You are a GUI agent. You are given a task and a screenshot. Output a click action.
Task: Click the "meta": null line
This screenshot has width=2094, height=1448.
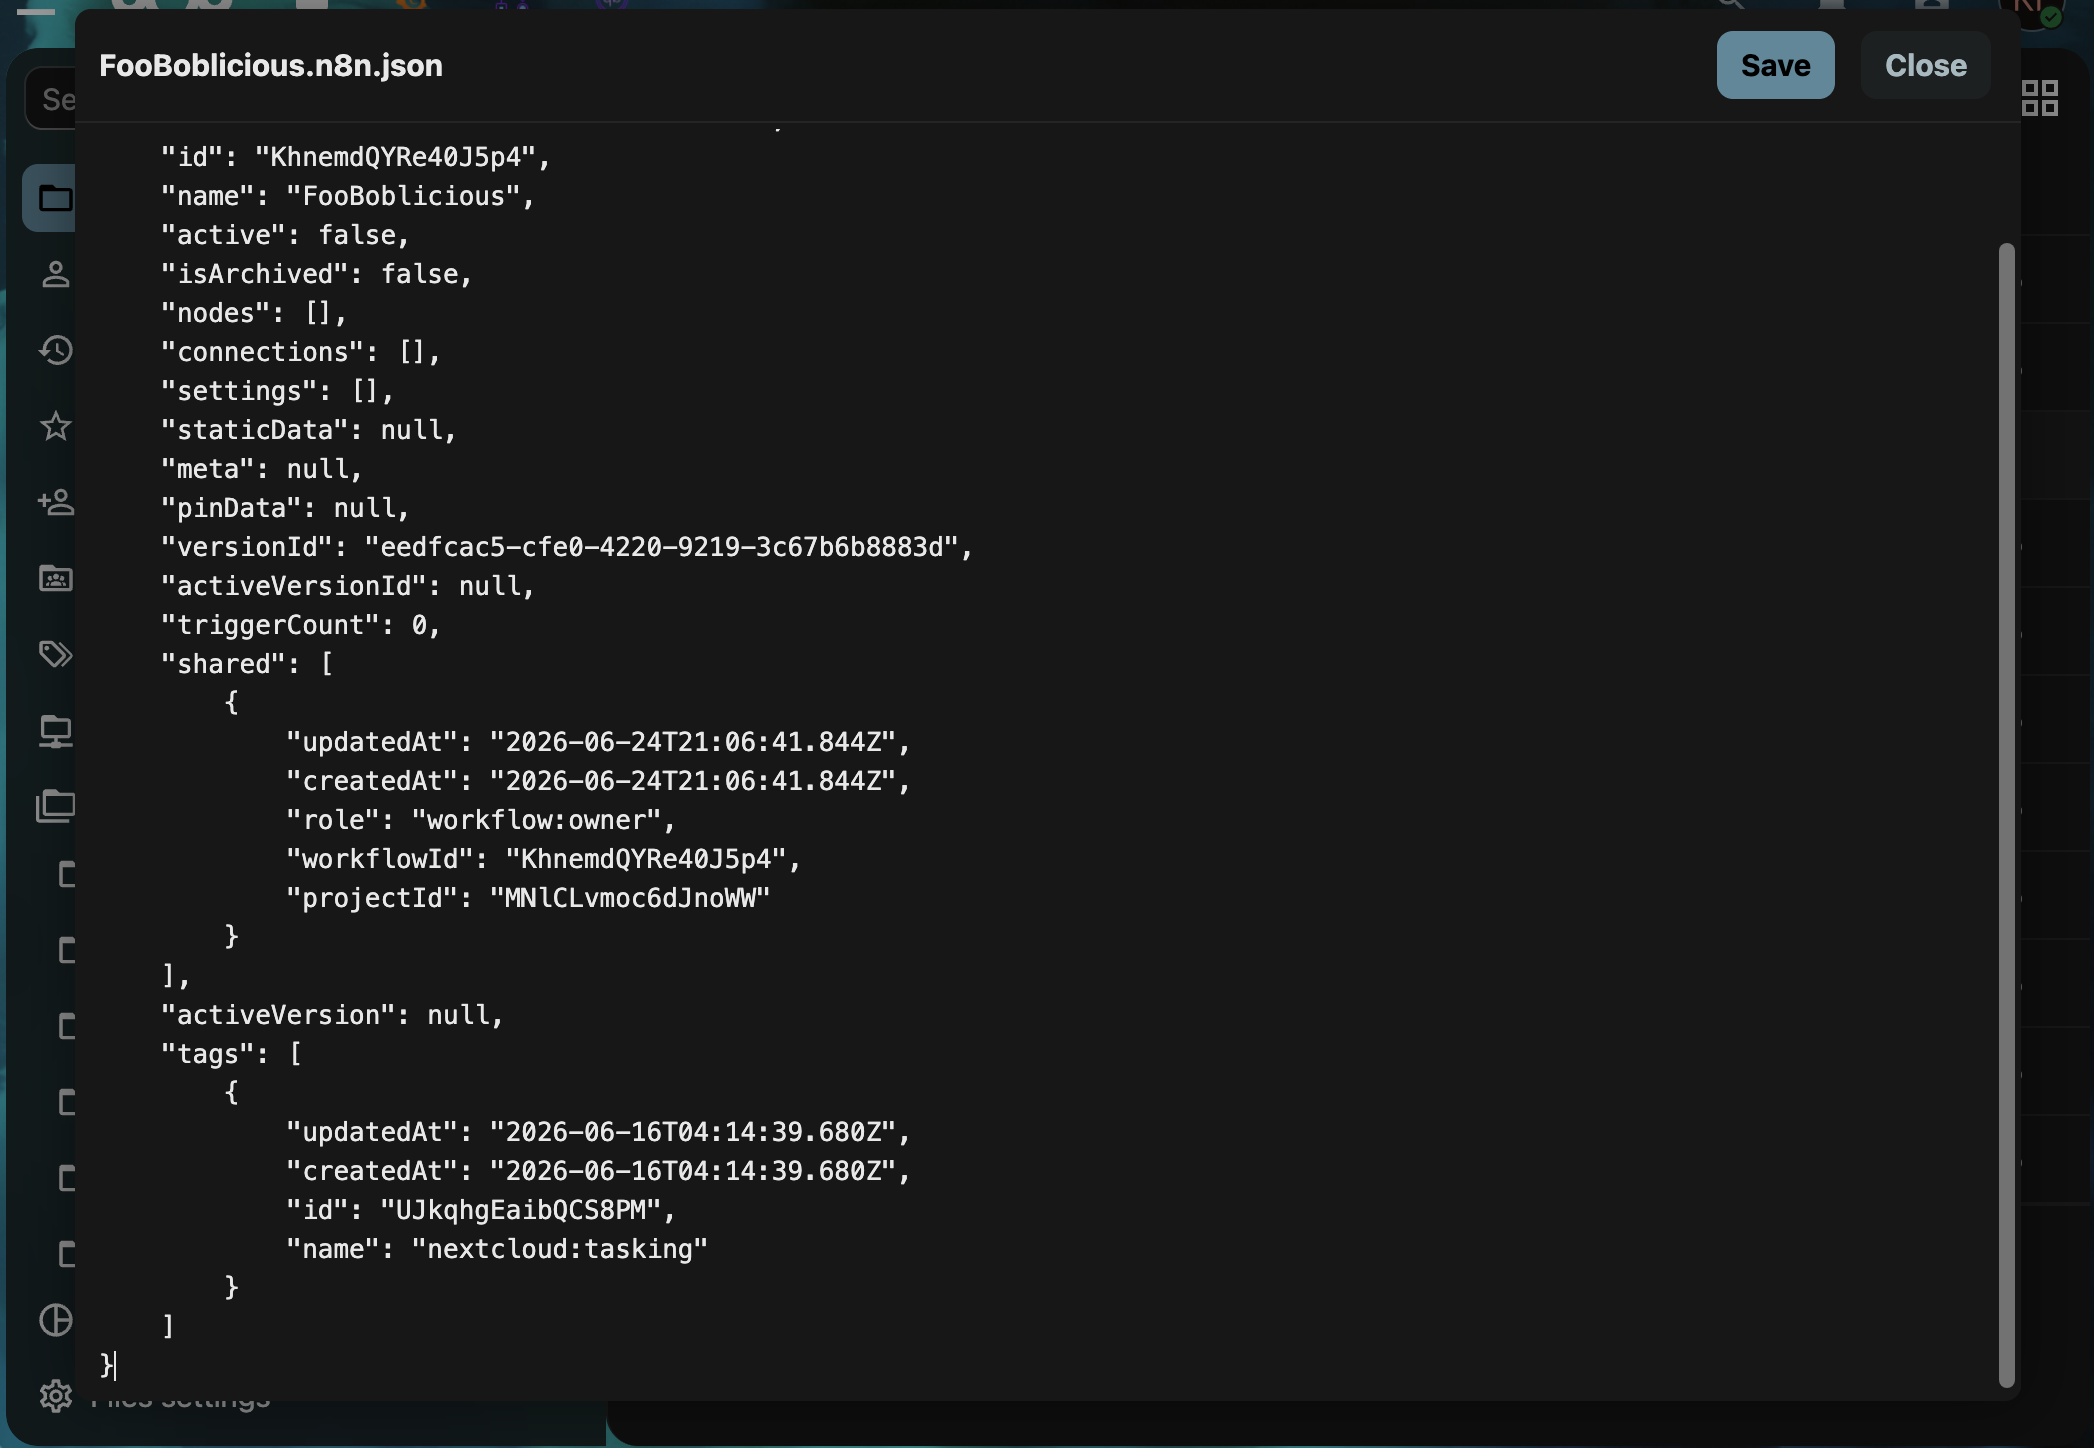point(262,469)
